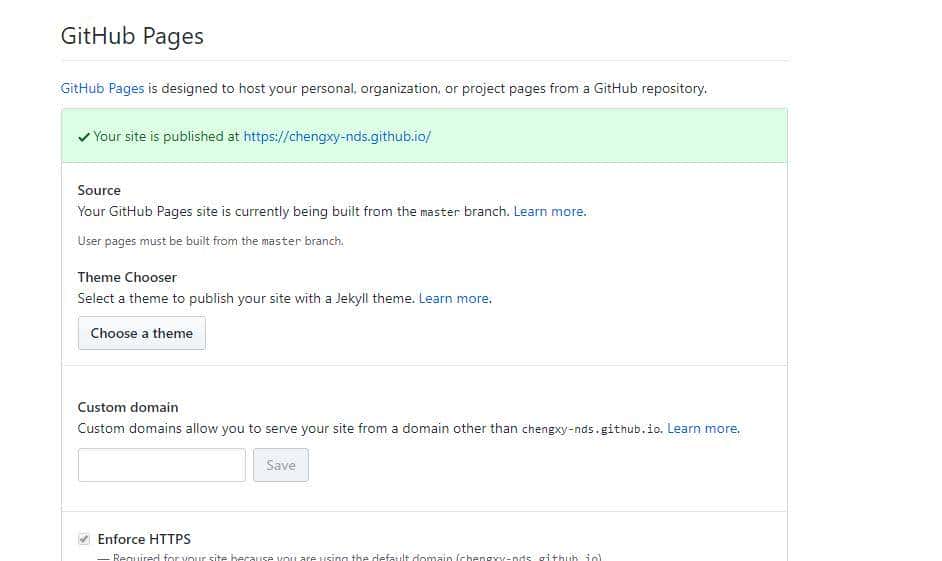Click the 'User pages must be built' note

click(x=210, y=241)
